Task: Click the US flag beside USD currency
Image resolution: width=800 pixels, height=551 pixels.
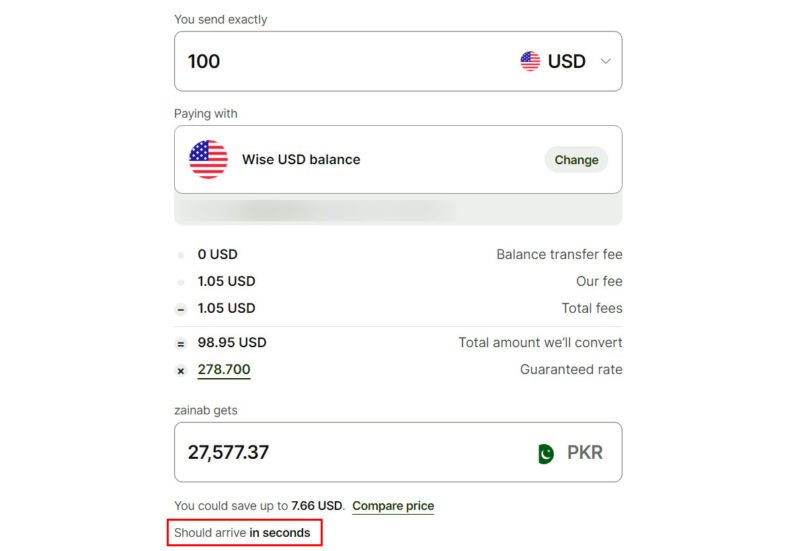Action: click(530, 61)
